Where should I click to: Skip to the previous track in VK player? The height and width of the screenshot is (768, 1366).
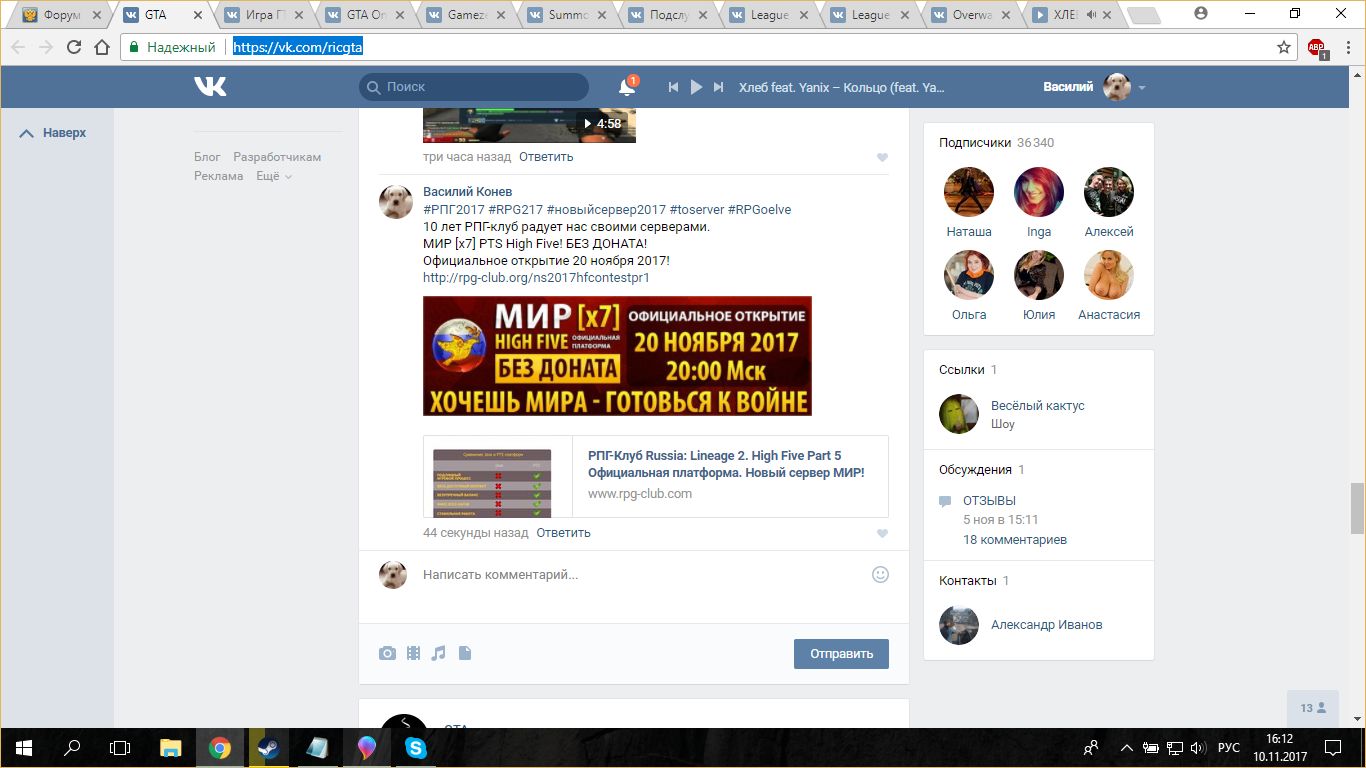(674, 87)
